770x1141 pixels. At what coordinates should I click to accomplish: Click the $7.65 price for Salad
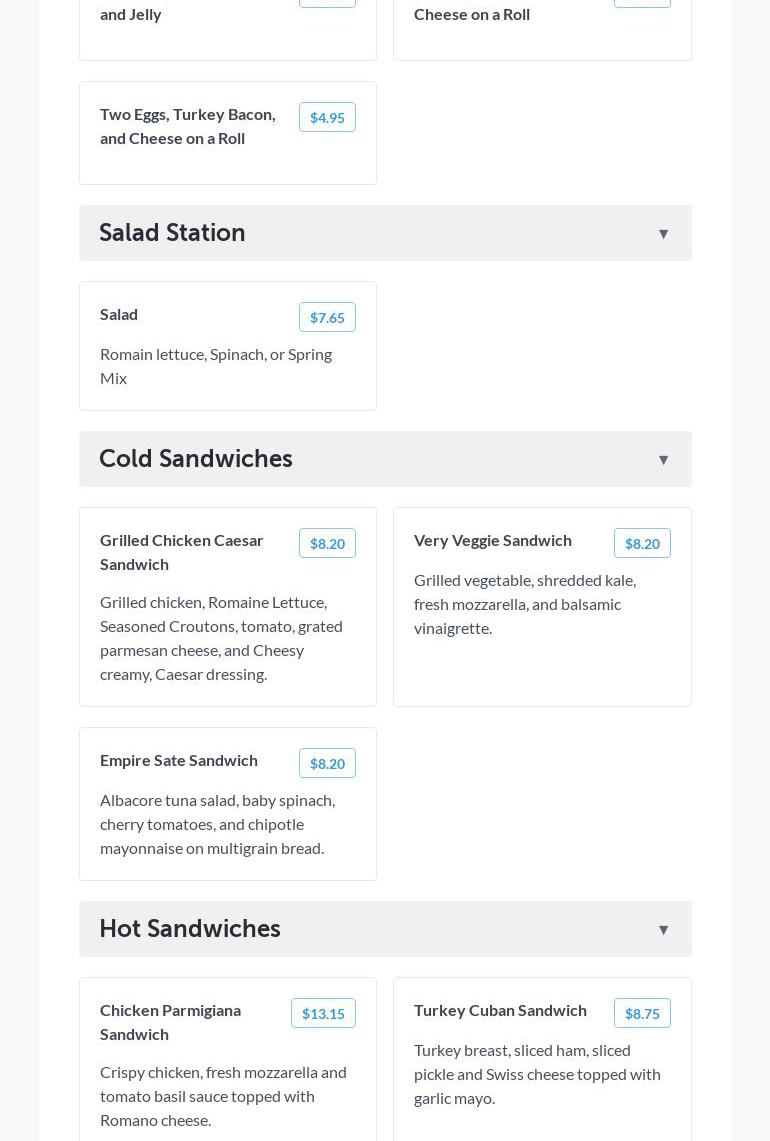pos(327,318)
